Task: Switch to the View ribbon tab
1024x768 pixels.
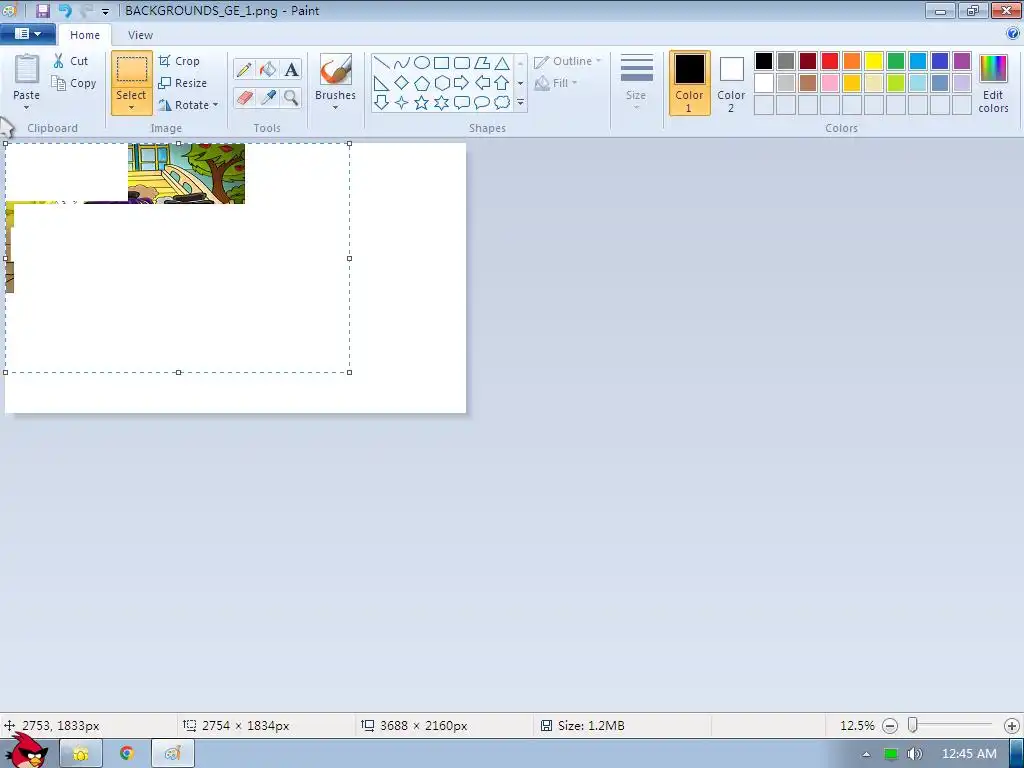Action: 140,35
